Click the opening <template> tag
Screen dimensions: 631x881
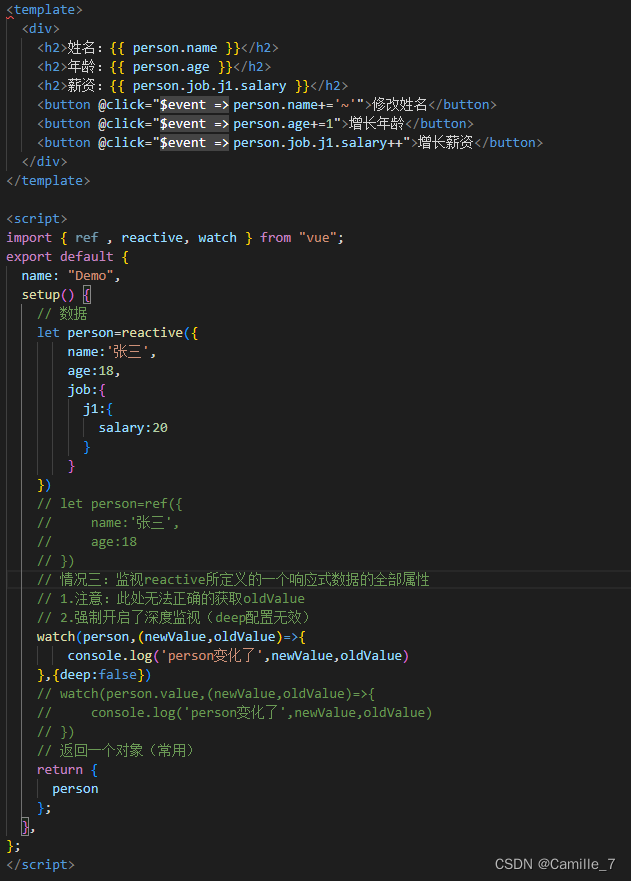[44, 10]
